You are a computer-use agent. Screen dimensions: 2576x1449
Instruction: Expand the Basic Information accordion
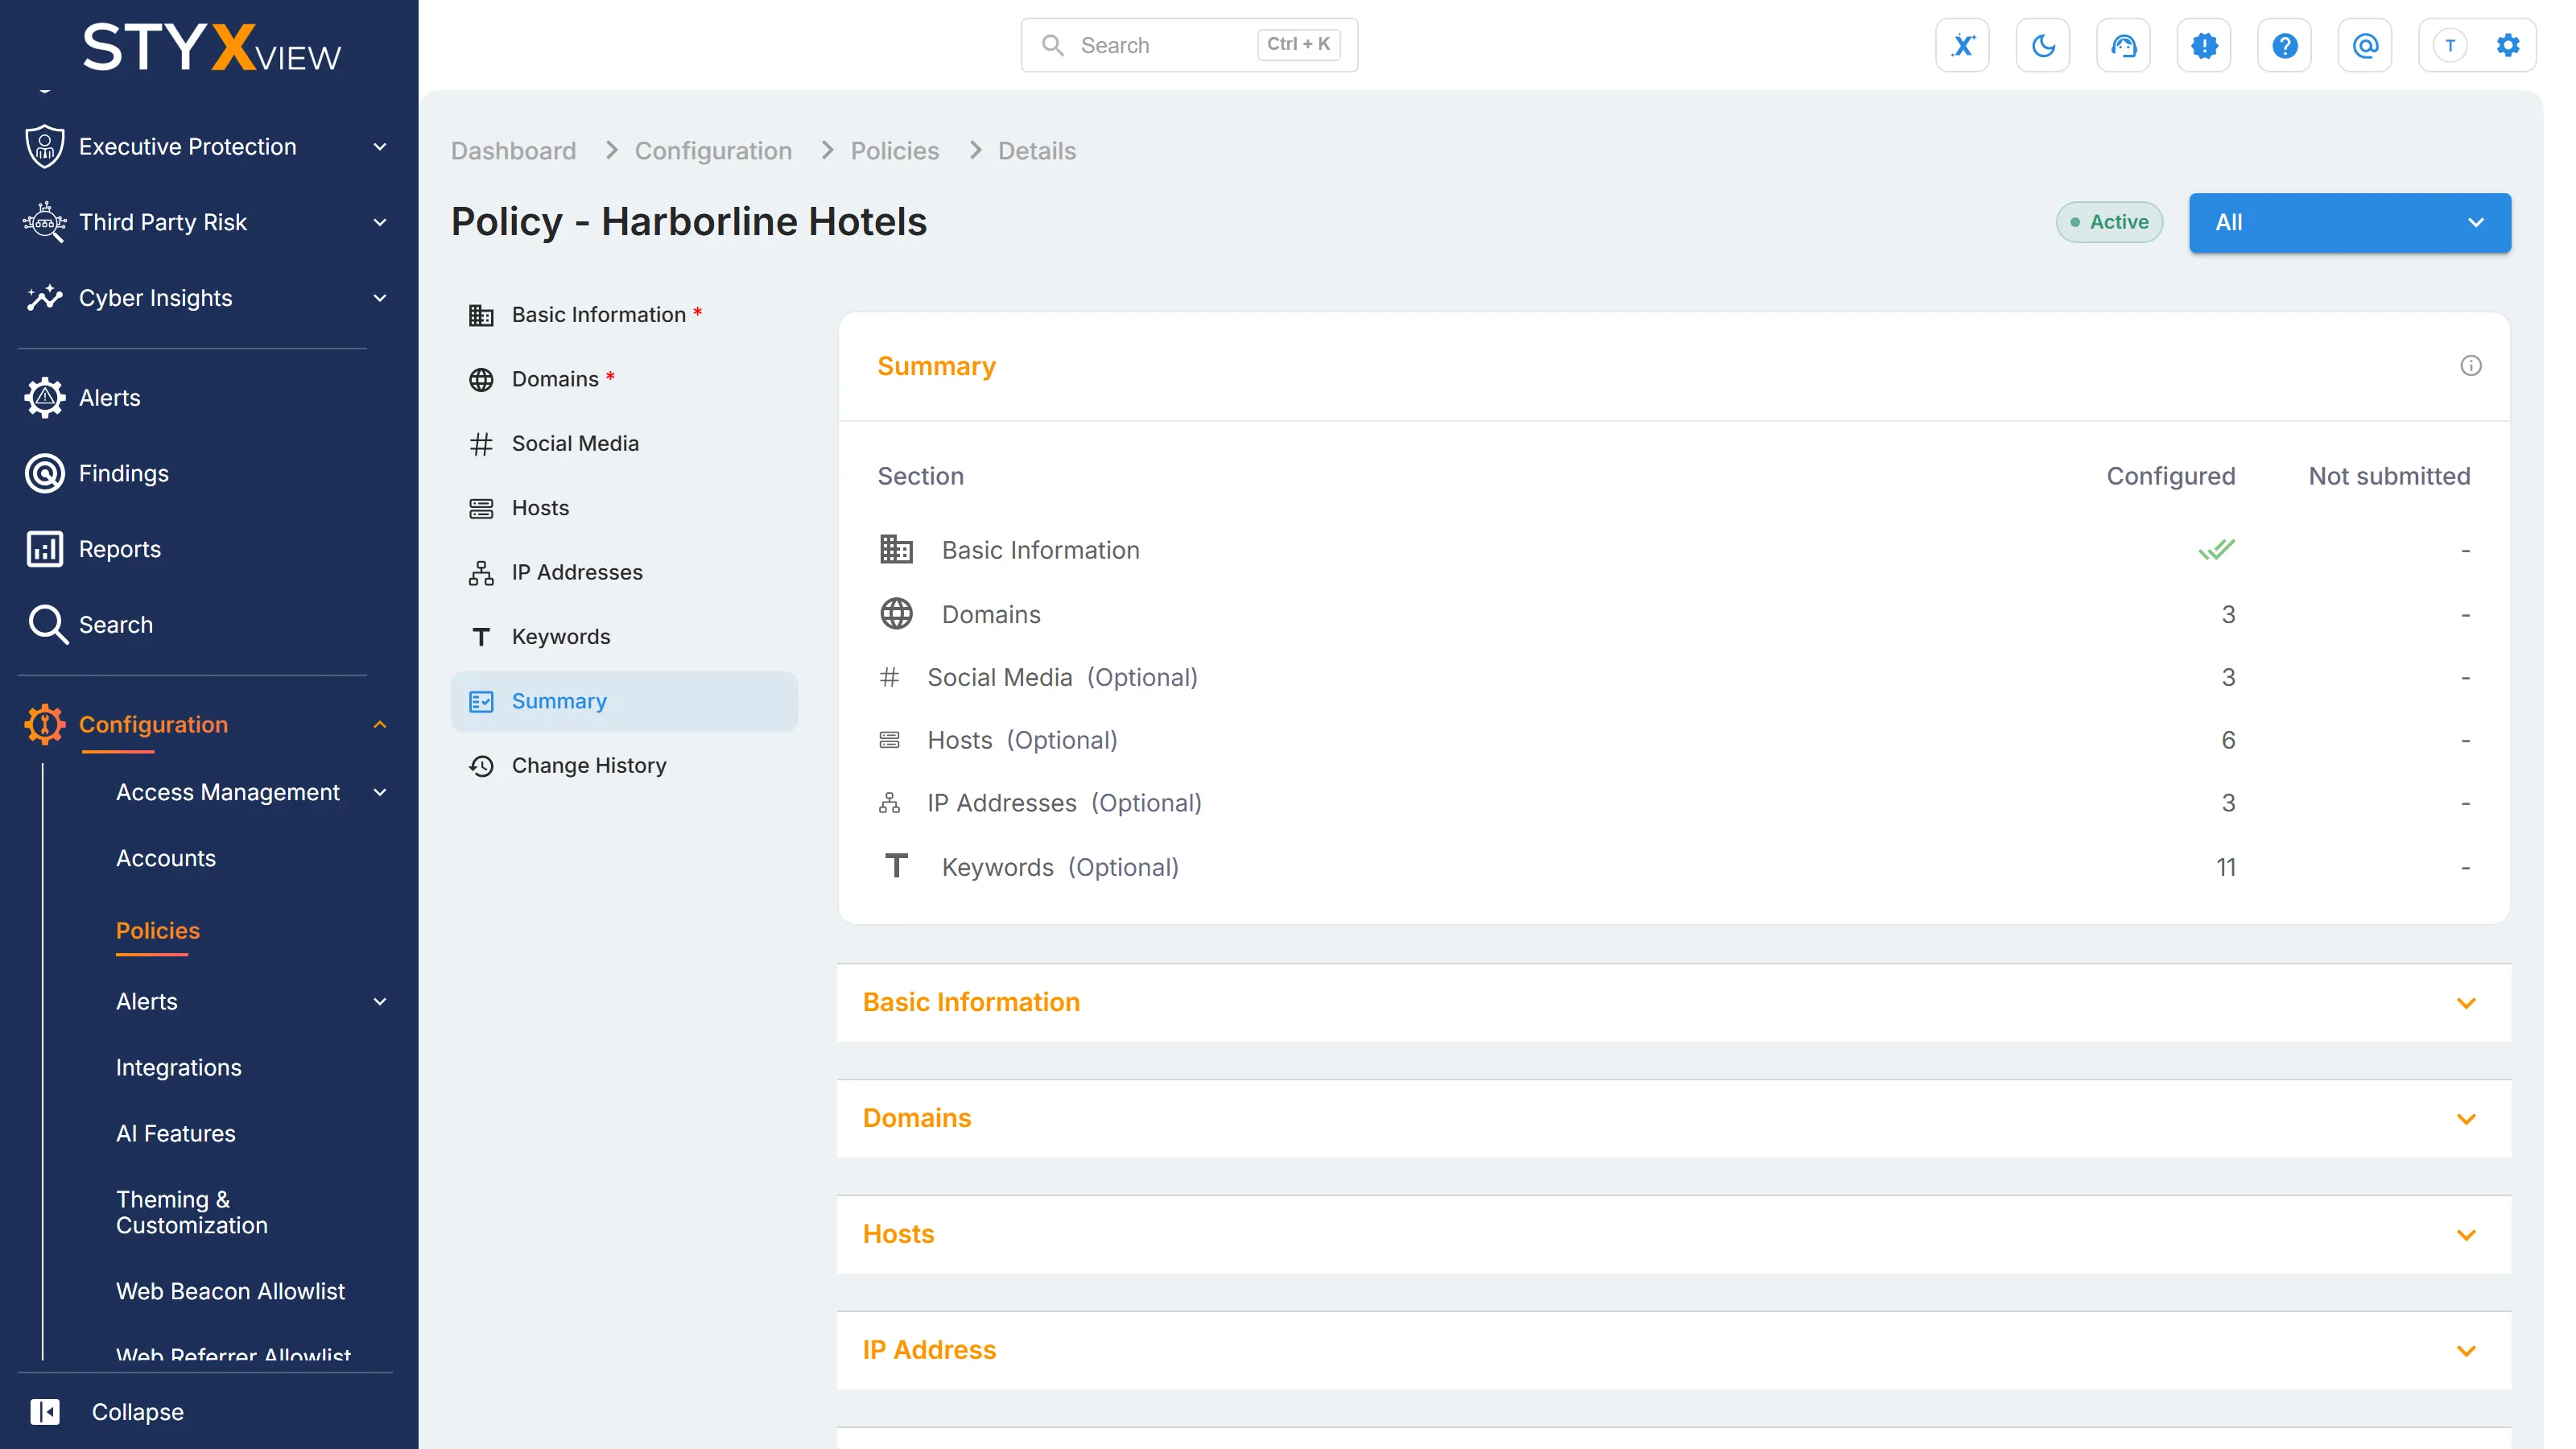[1674, 1003]
